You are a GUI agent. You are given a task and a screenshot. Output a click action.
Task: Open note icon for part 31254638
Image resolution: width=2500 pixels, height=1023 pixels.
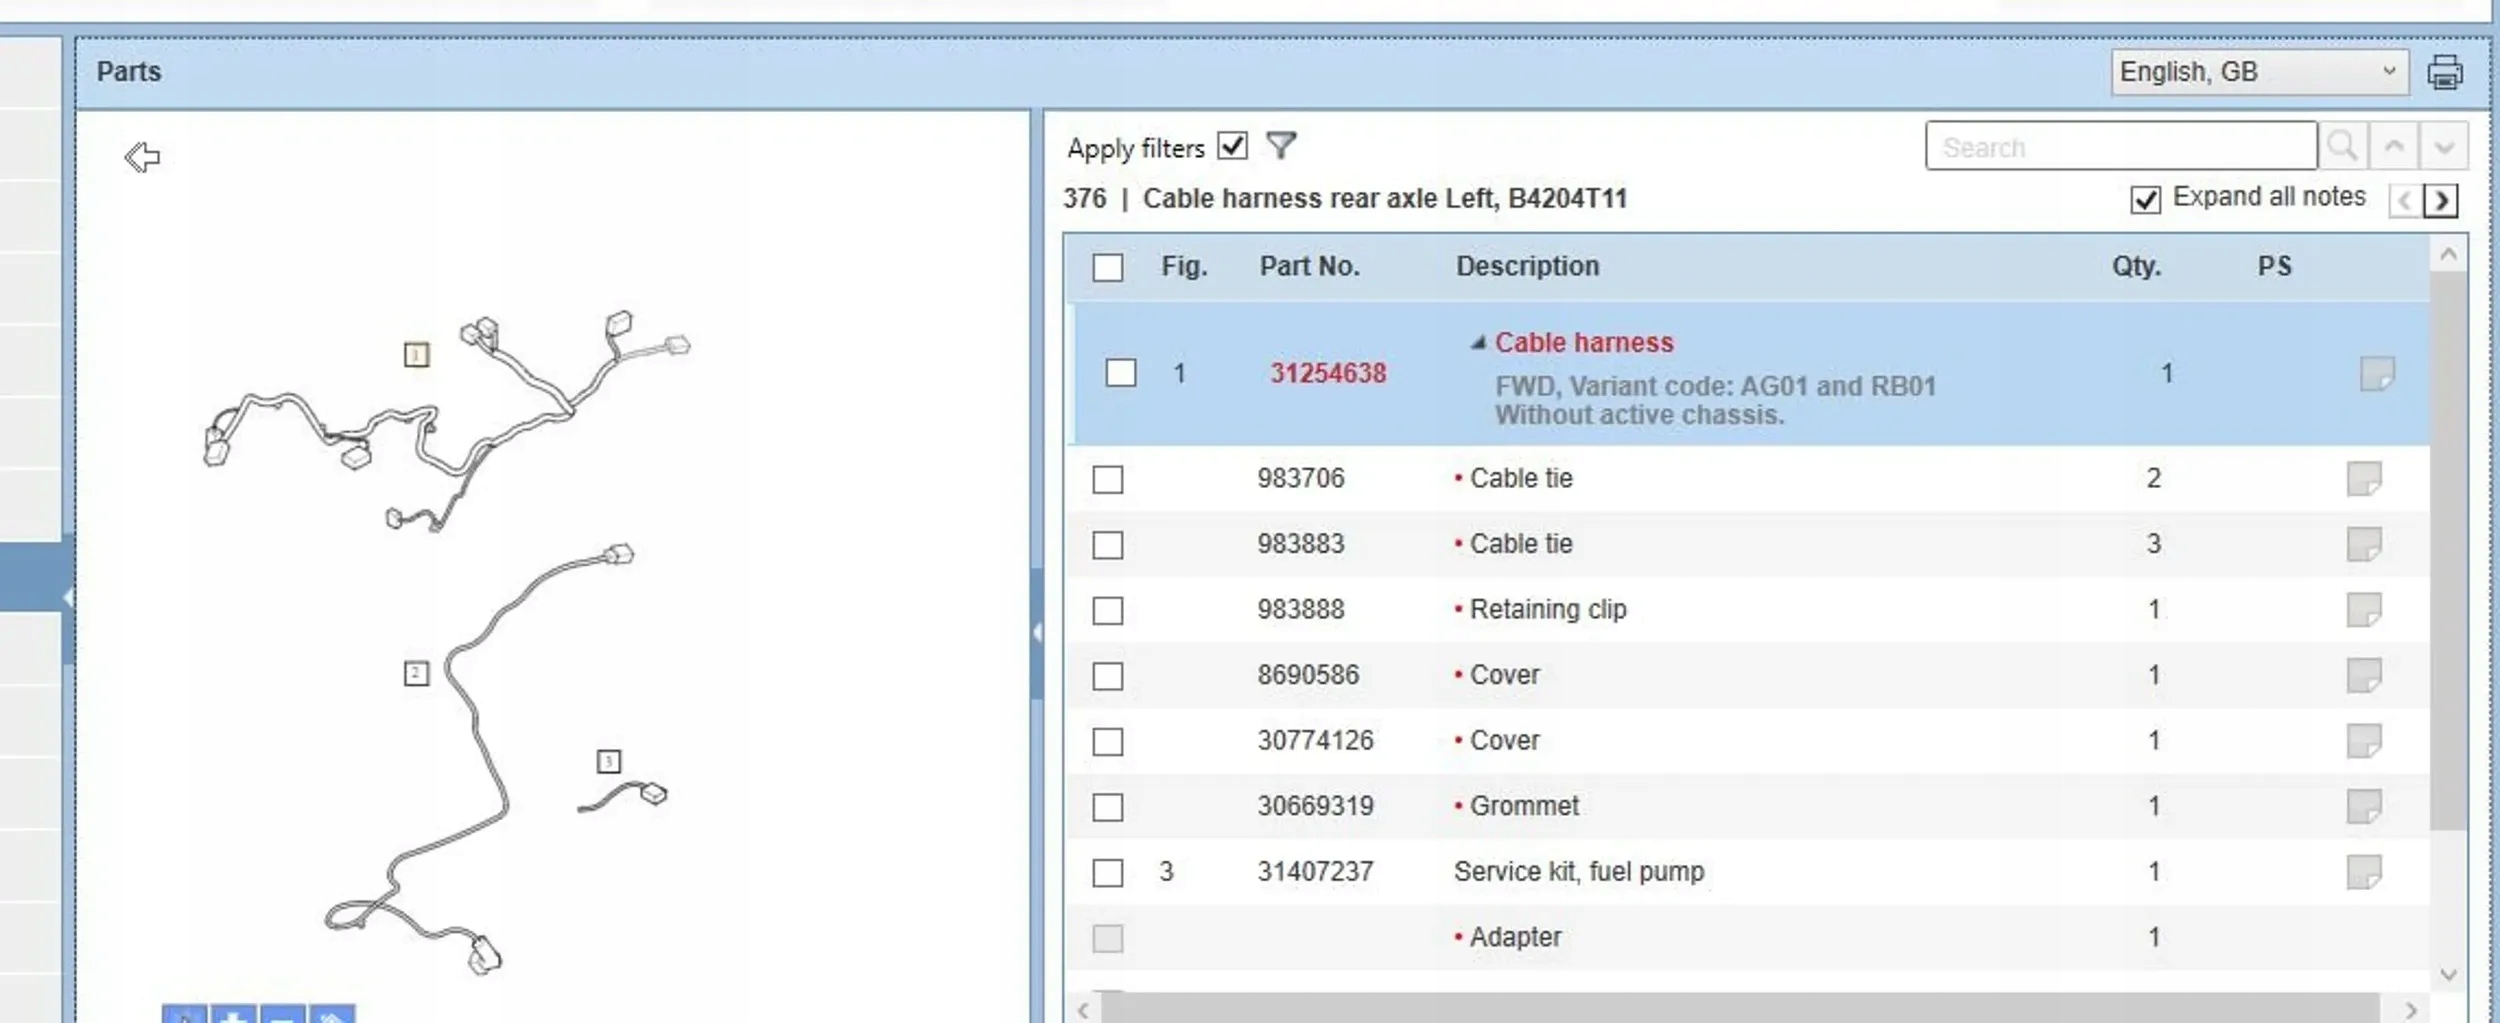coord(2377,374)
